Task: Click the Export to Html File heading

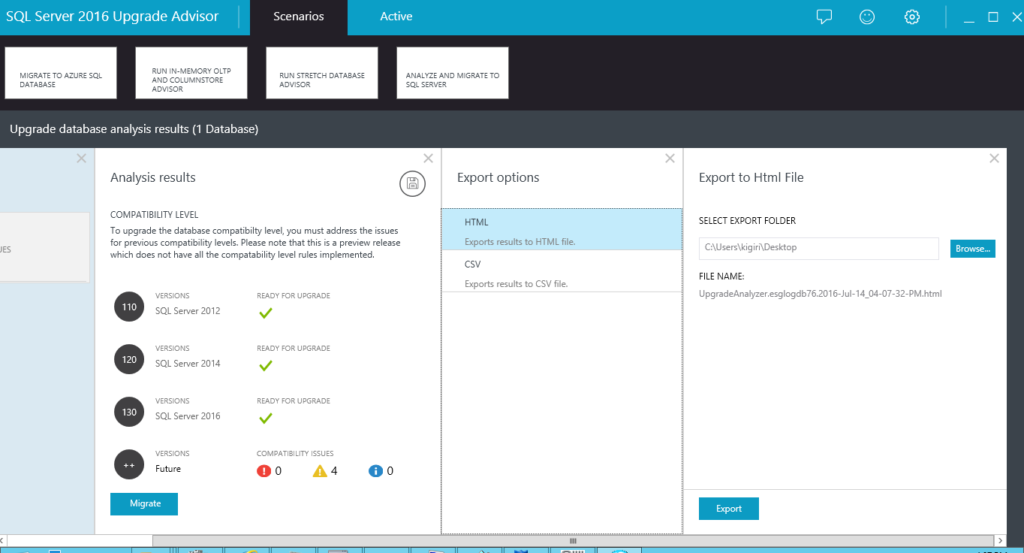Action: 751,178
